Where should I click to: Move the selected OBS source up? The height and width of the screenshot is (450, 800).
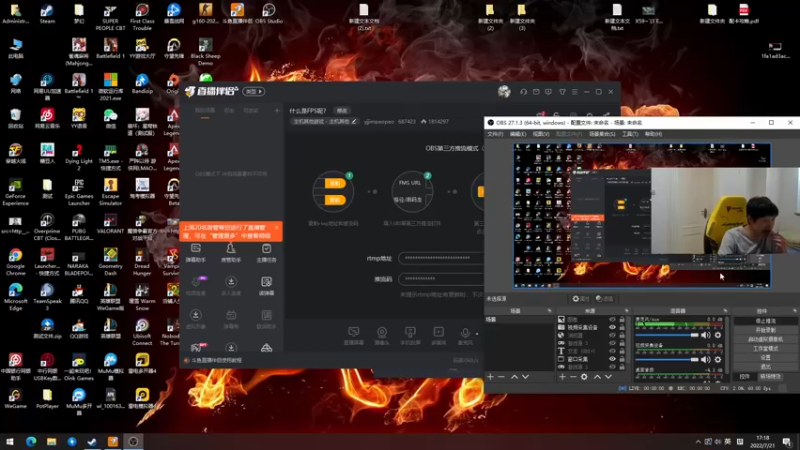point(597,377)
